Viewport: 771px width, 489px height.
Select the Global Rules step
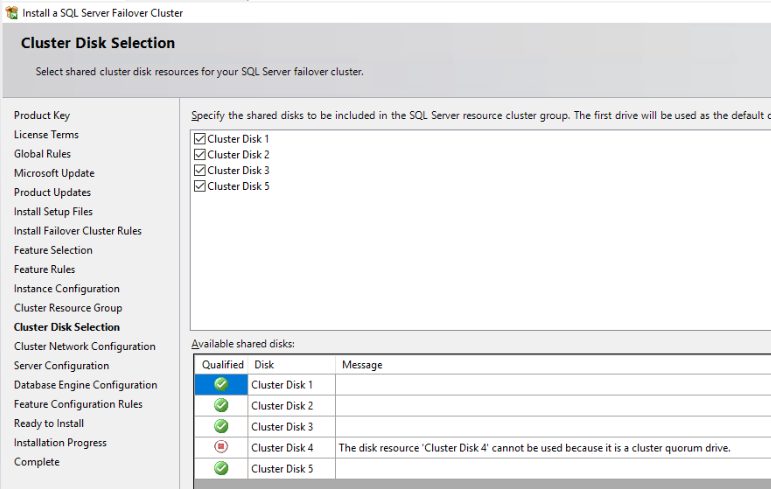click(42, 153)
